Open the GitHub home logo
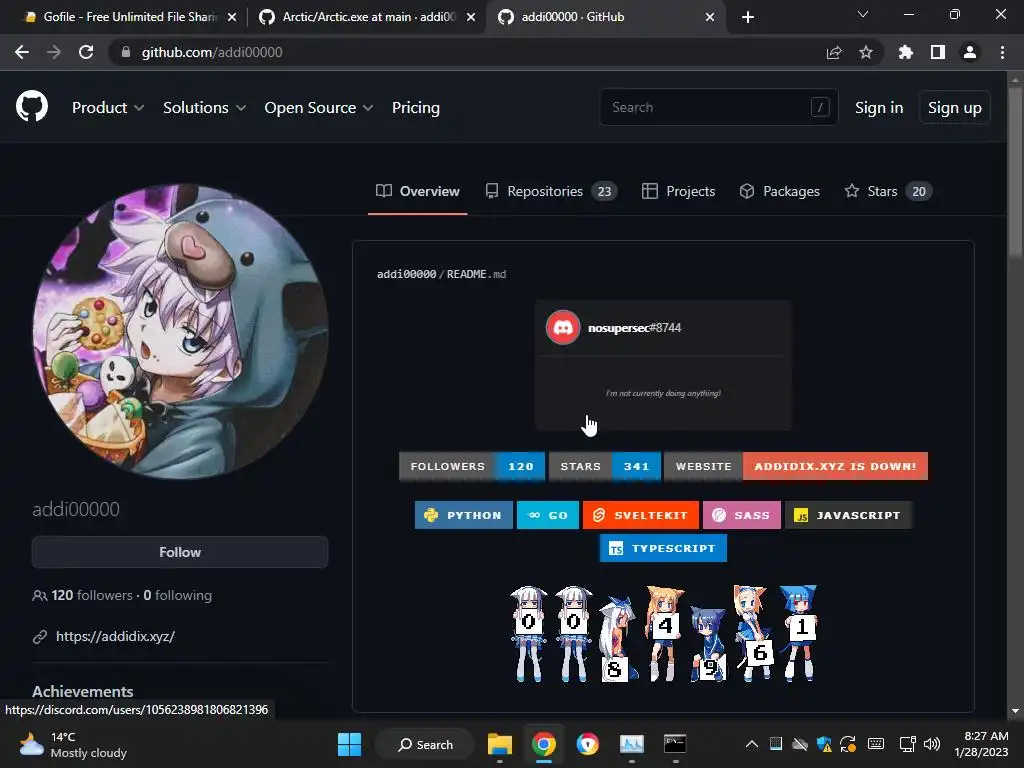1024x768 pixels. pyautogui.click(x=32, y=107)
